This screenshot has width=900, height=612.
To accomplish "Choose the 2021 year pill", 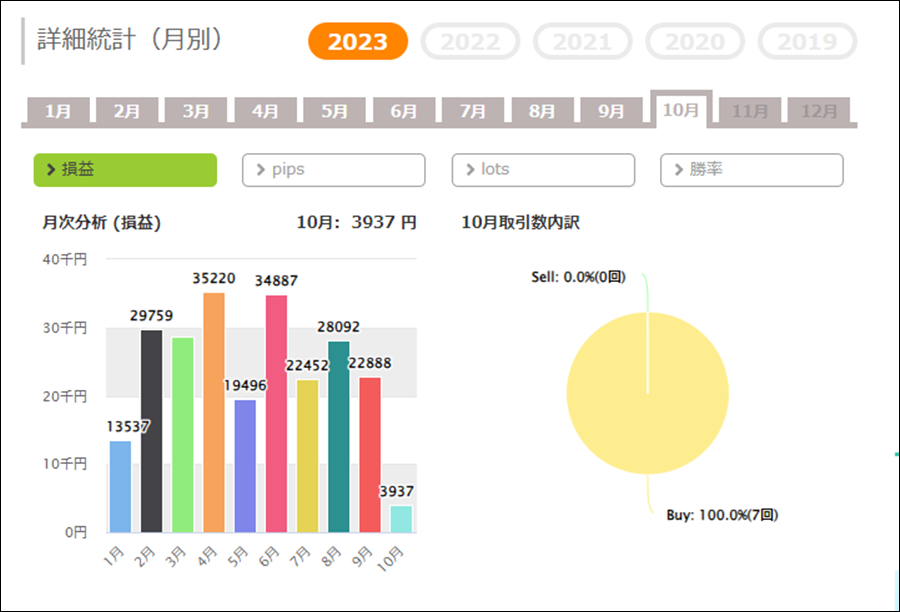I will tap(582, 42).
